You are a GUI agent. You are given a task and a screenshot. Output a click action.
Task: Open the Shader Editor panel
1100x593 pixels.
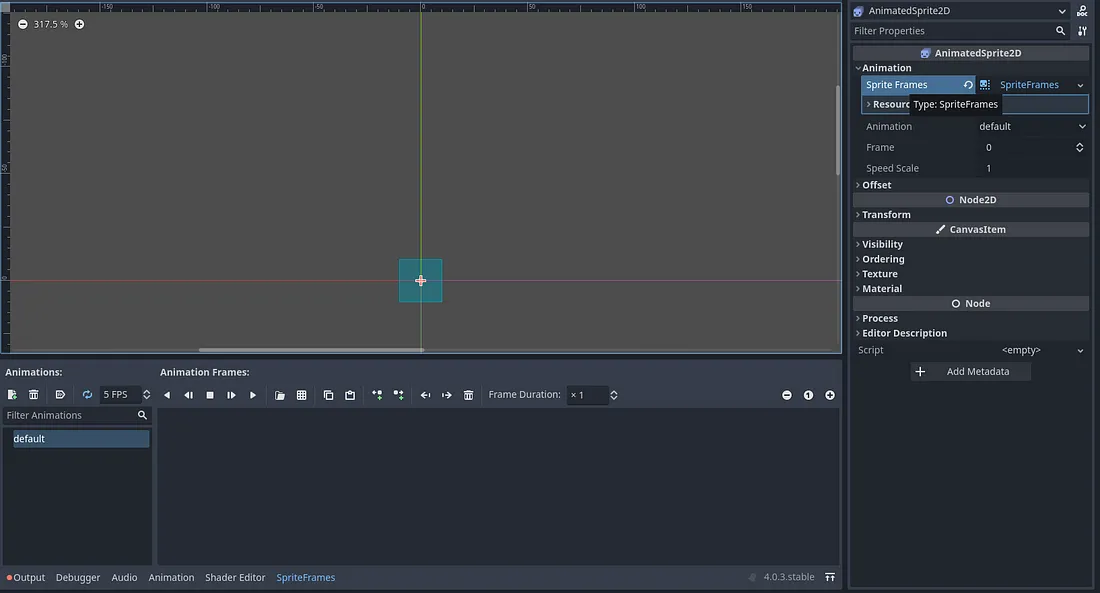tap(235, 578)
